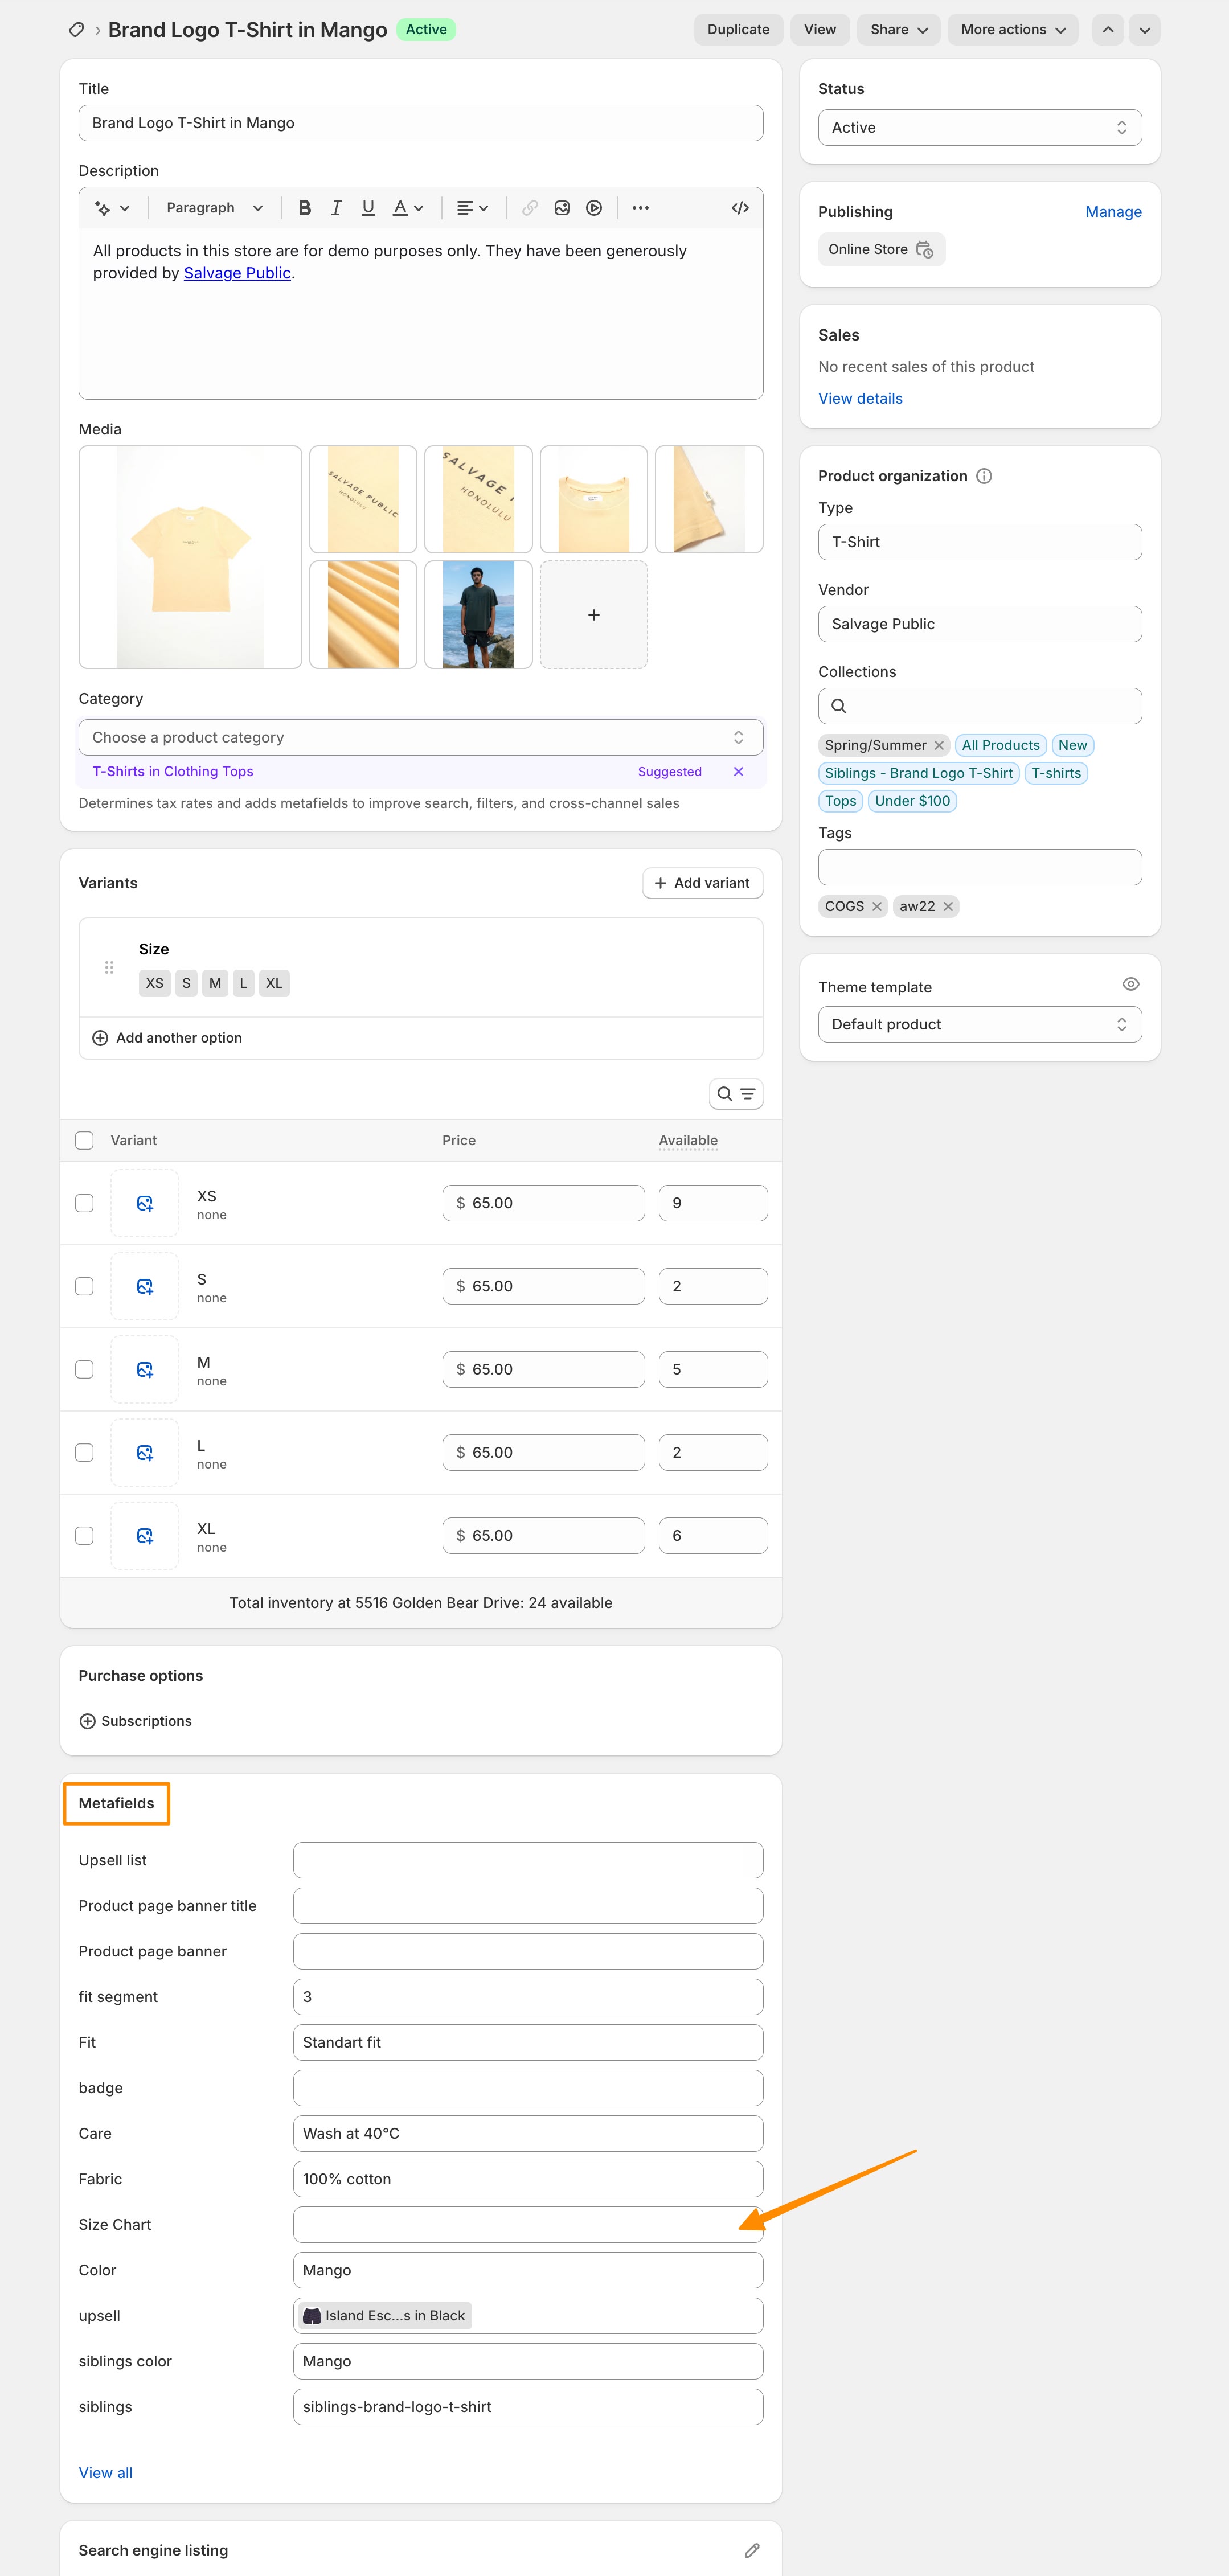Click the italic formatting icon
Viewport: 1229px width, 2576px height.
coord(336,208)
